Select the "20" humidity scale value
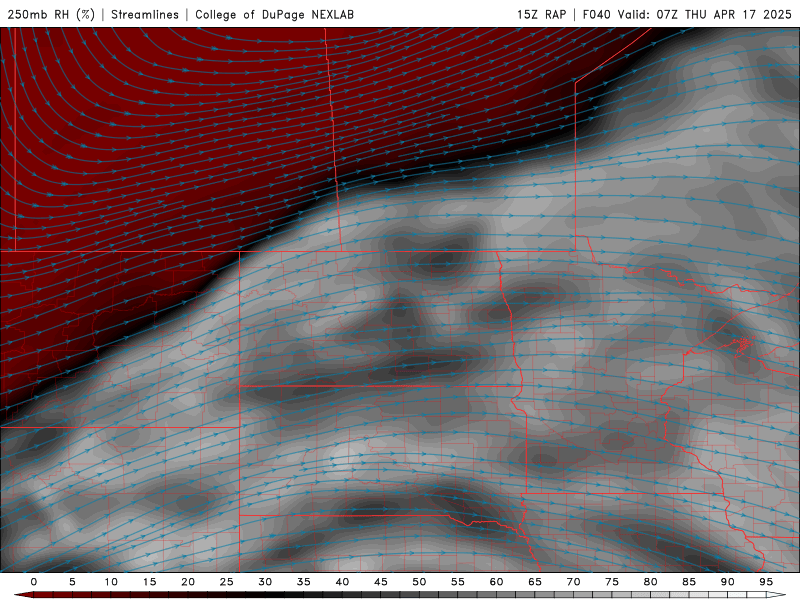 click(188, 582)
